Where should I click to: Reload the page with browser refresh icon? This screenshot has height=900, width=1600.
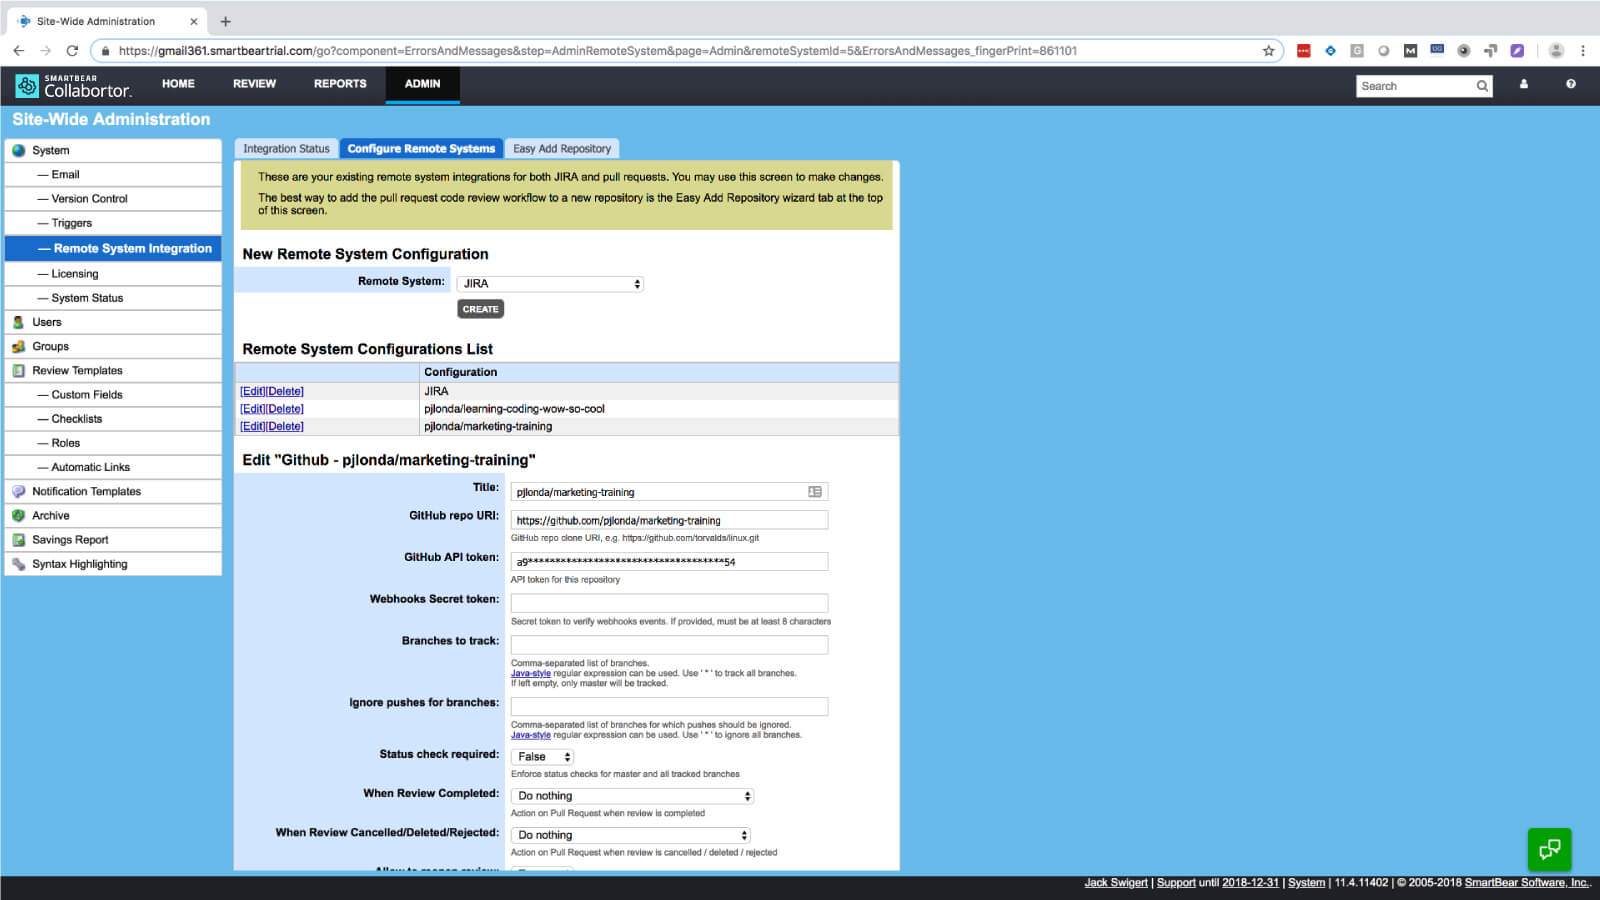pos(72,51)
